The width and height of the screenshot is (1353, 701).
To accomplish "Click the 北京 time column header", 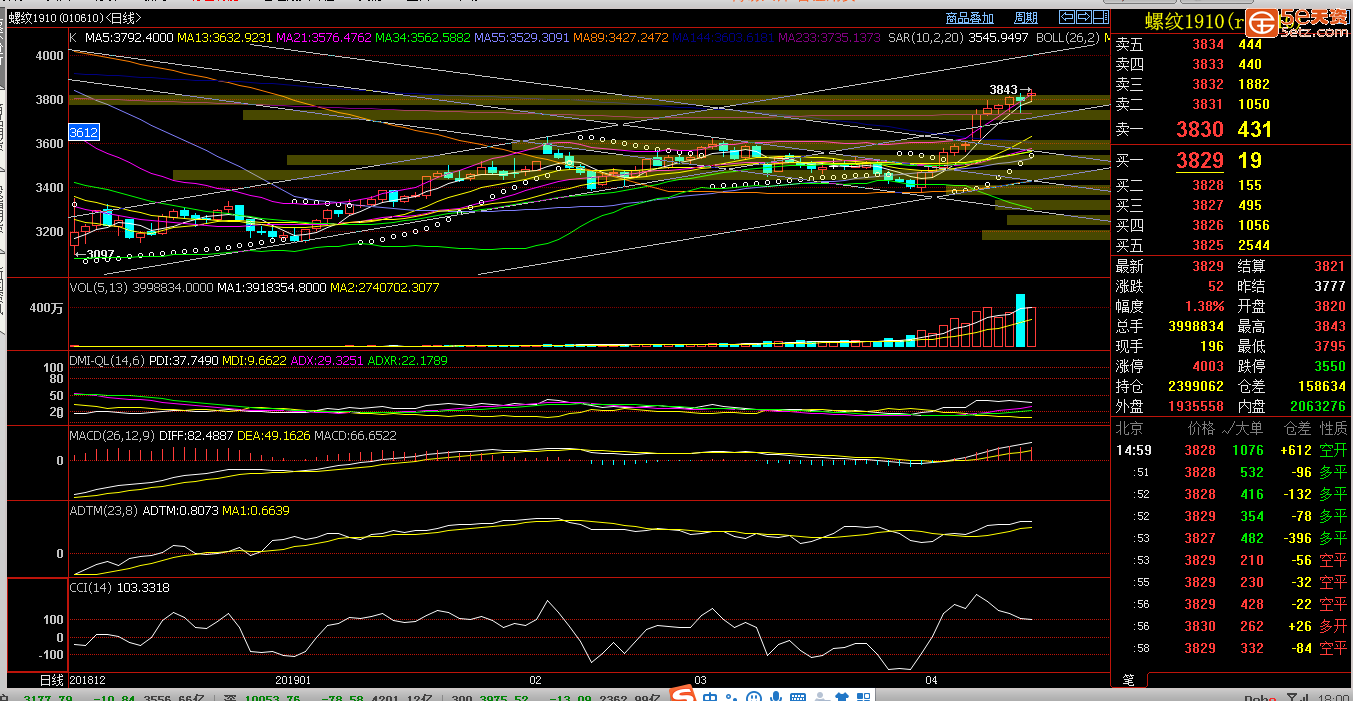I will [x=1129, y=428].
